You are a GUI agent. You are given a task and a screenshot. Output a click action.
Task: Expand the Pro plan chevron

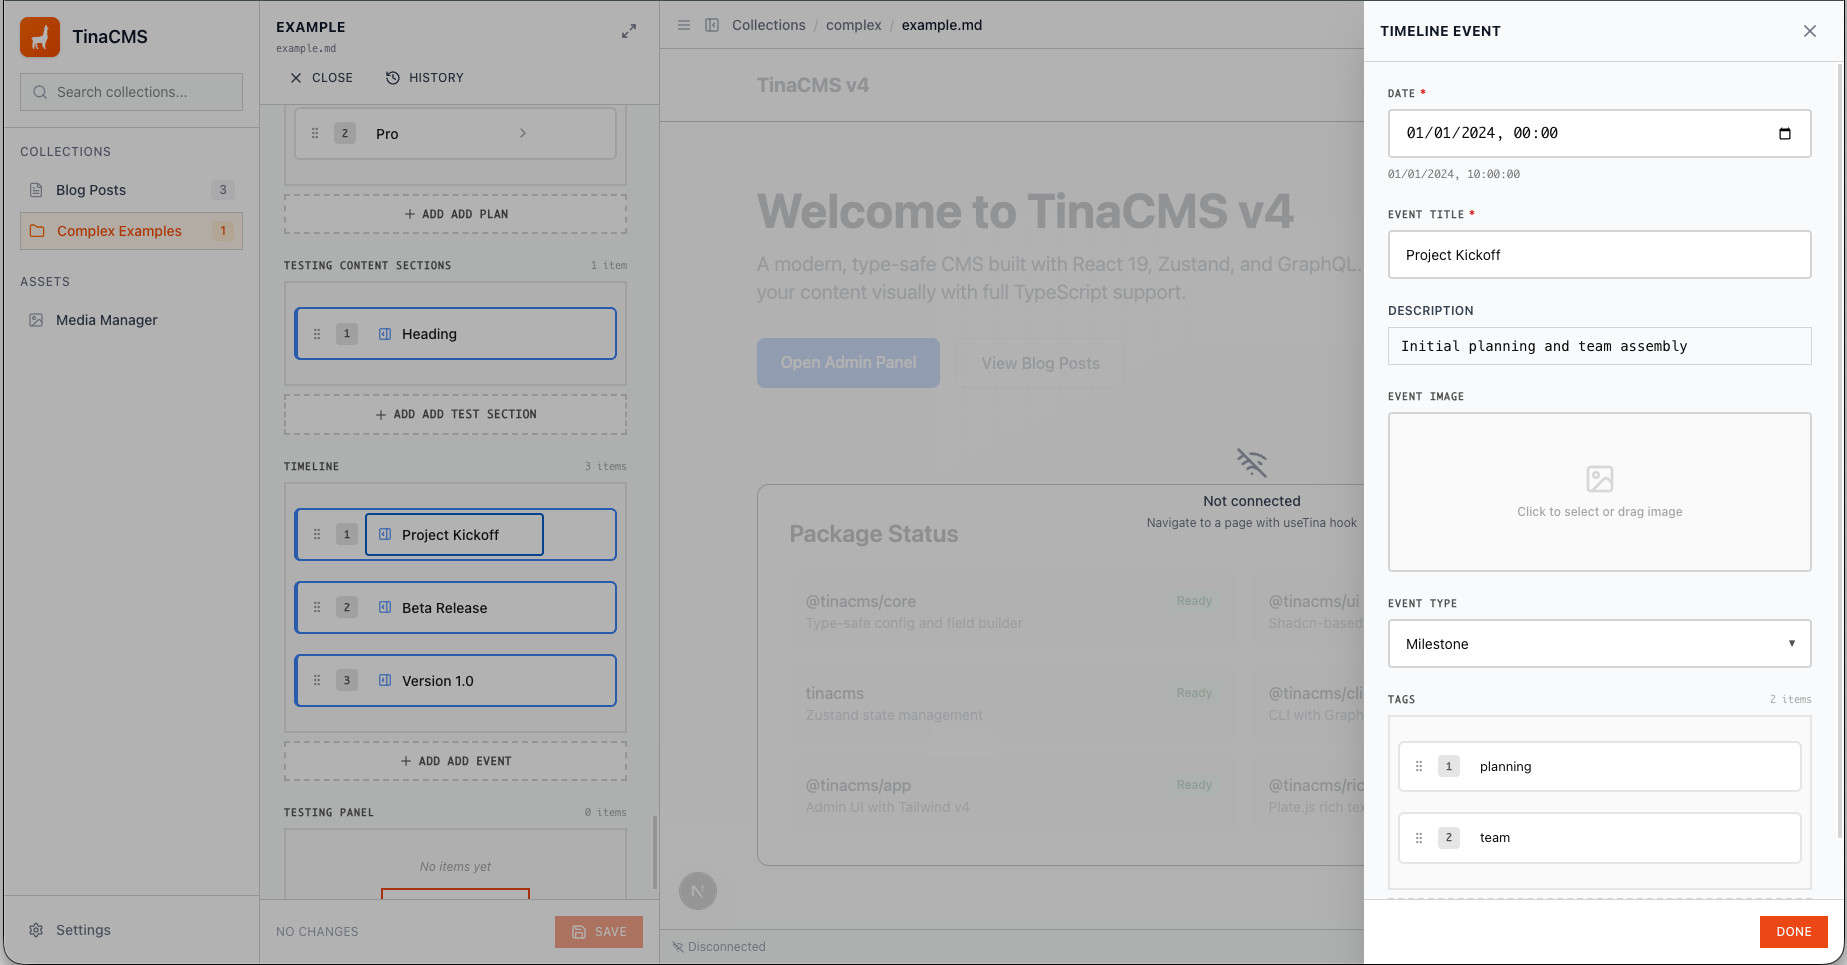click(x=523, y=133)
